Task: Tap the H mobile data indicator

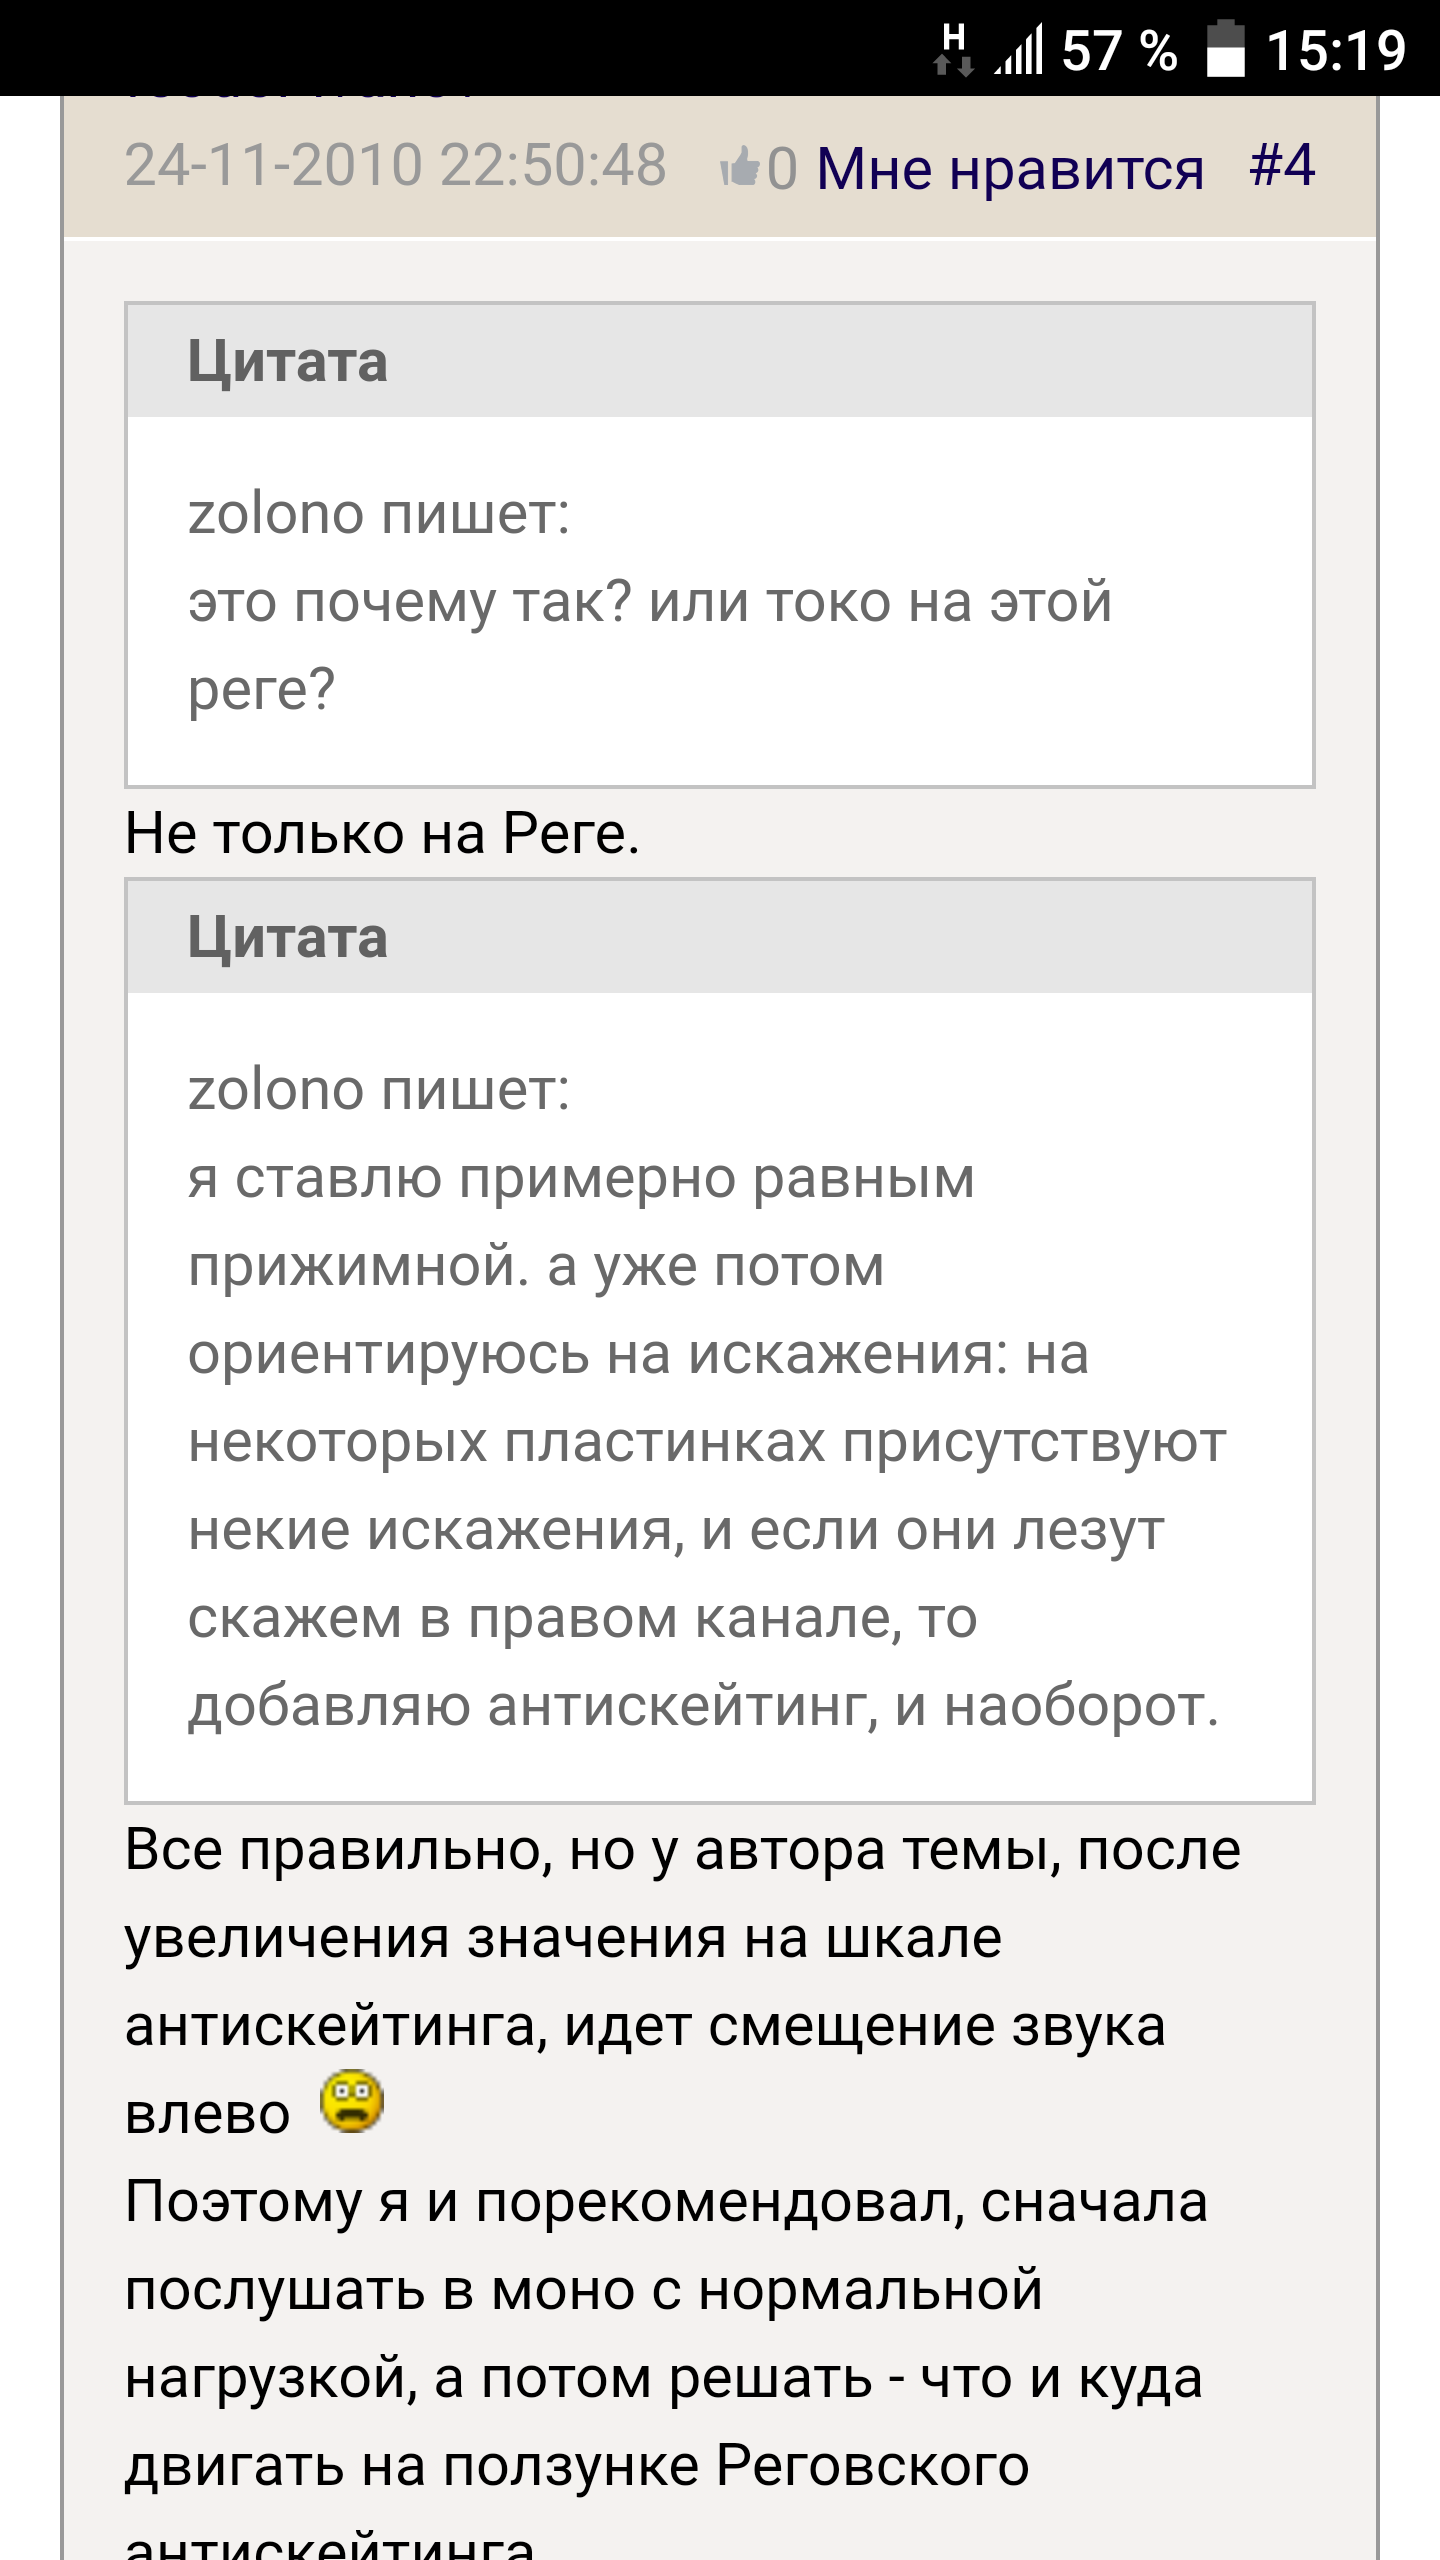Action: pyautogui.click(x=953, y=50)
